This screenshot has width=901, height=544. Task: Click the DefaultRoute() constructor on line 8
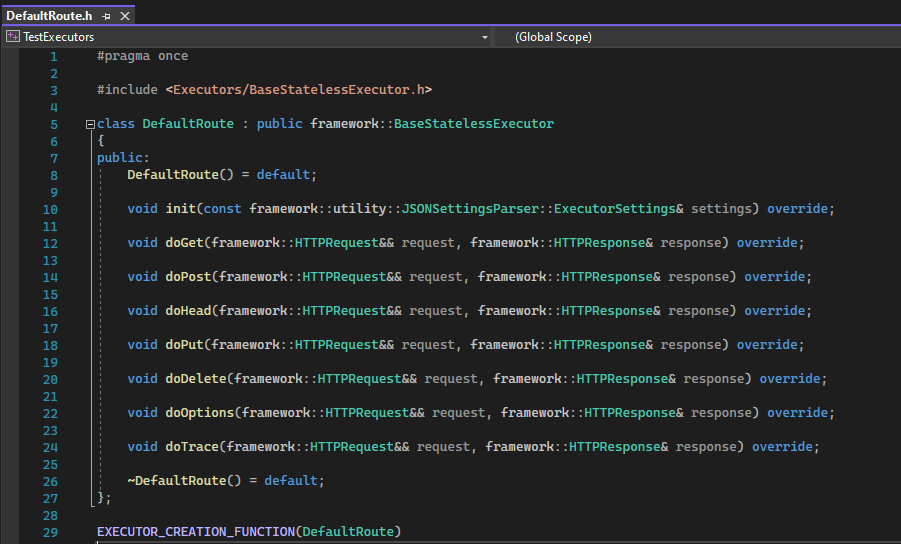(180, 175)
